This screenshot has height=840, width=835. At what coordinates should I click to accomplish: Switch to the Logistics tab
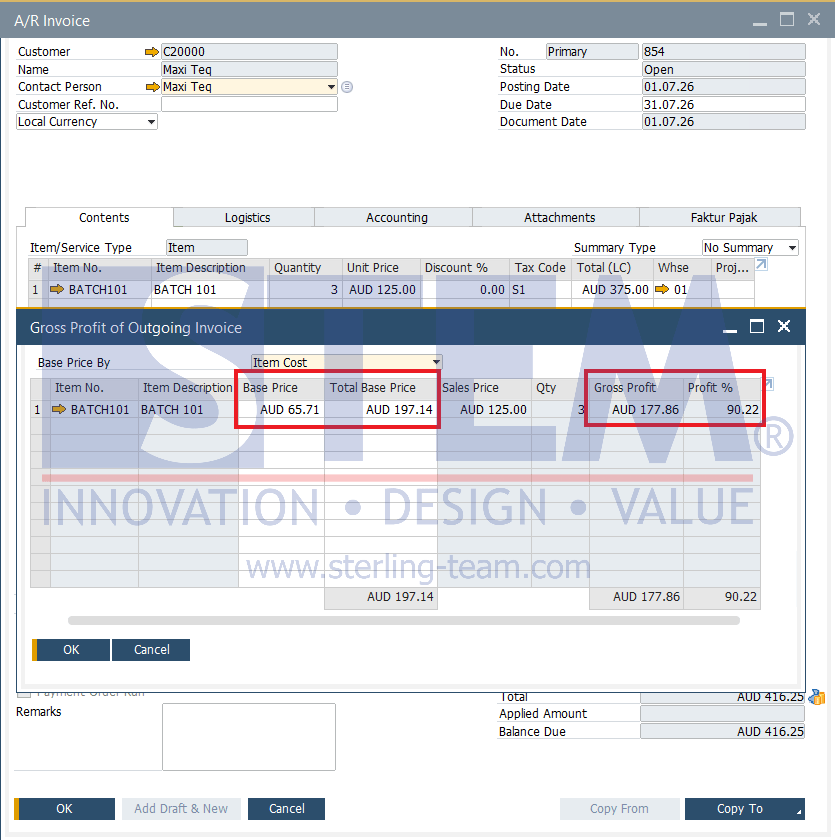point(247,218)
